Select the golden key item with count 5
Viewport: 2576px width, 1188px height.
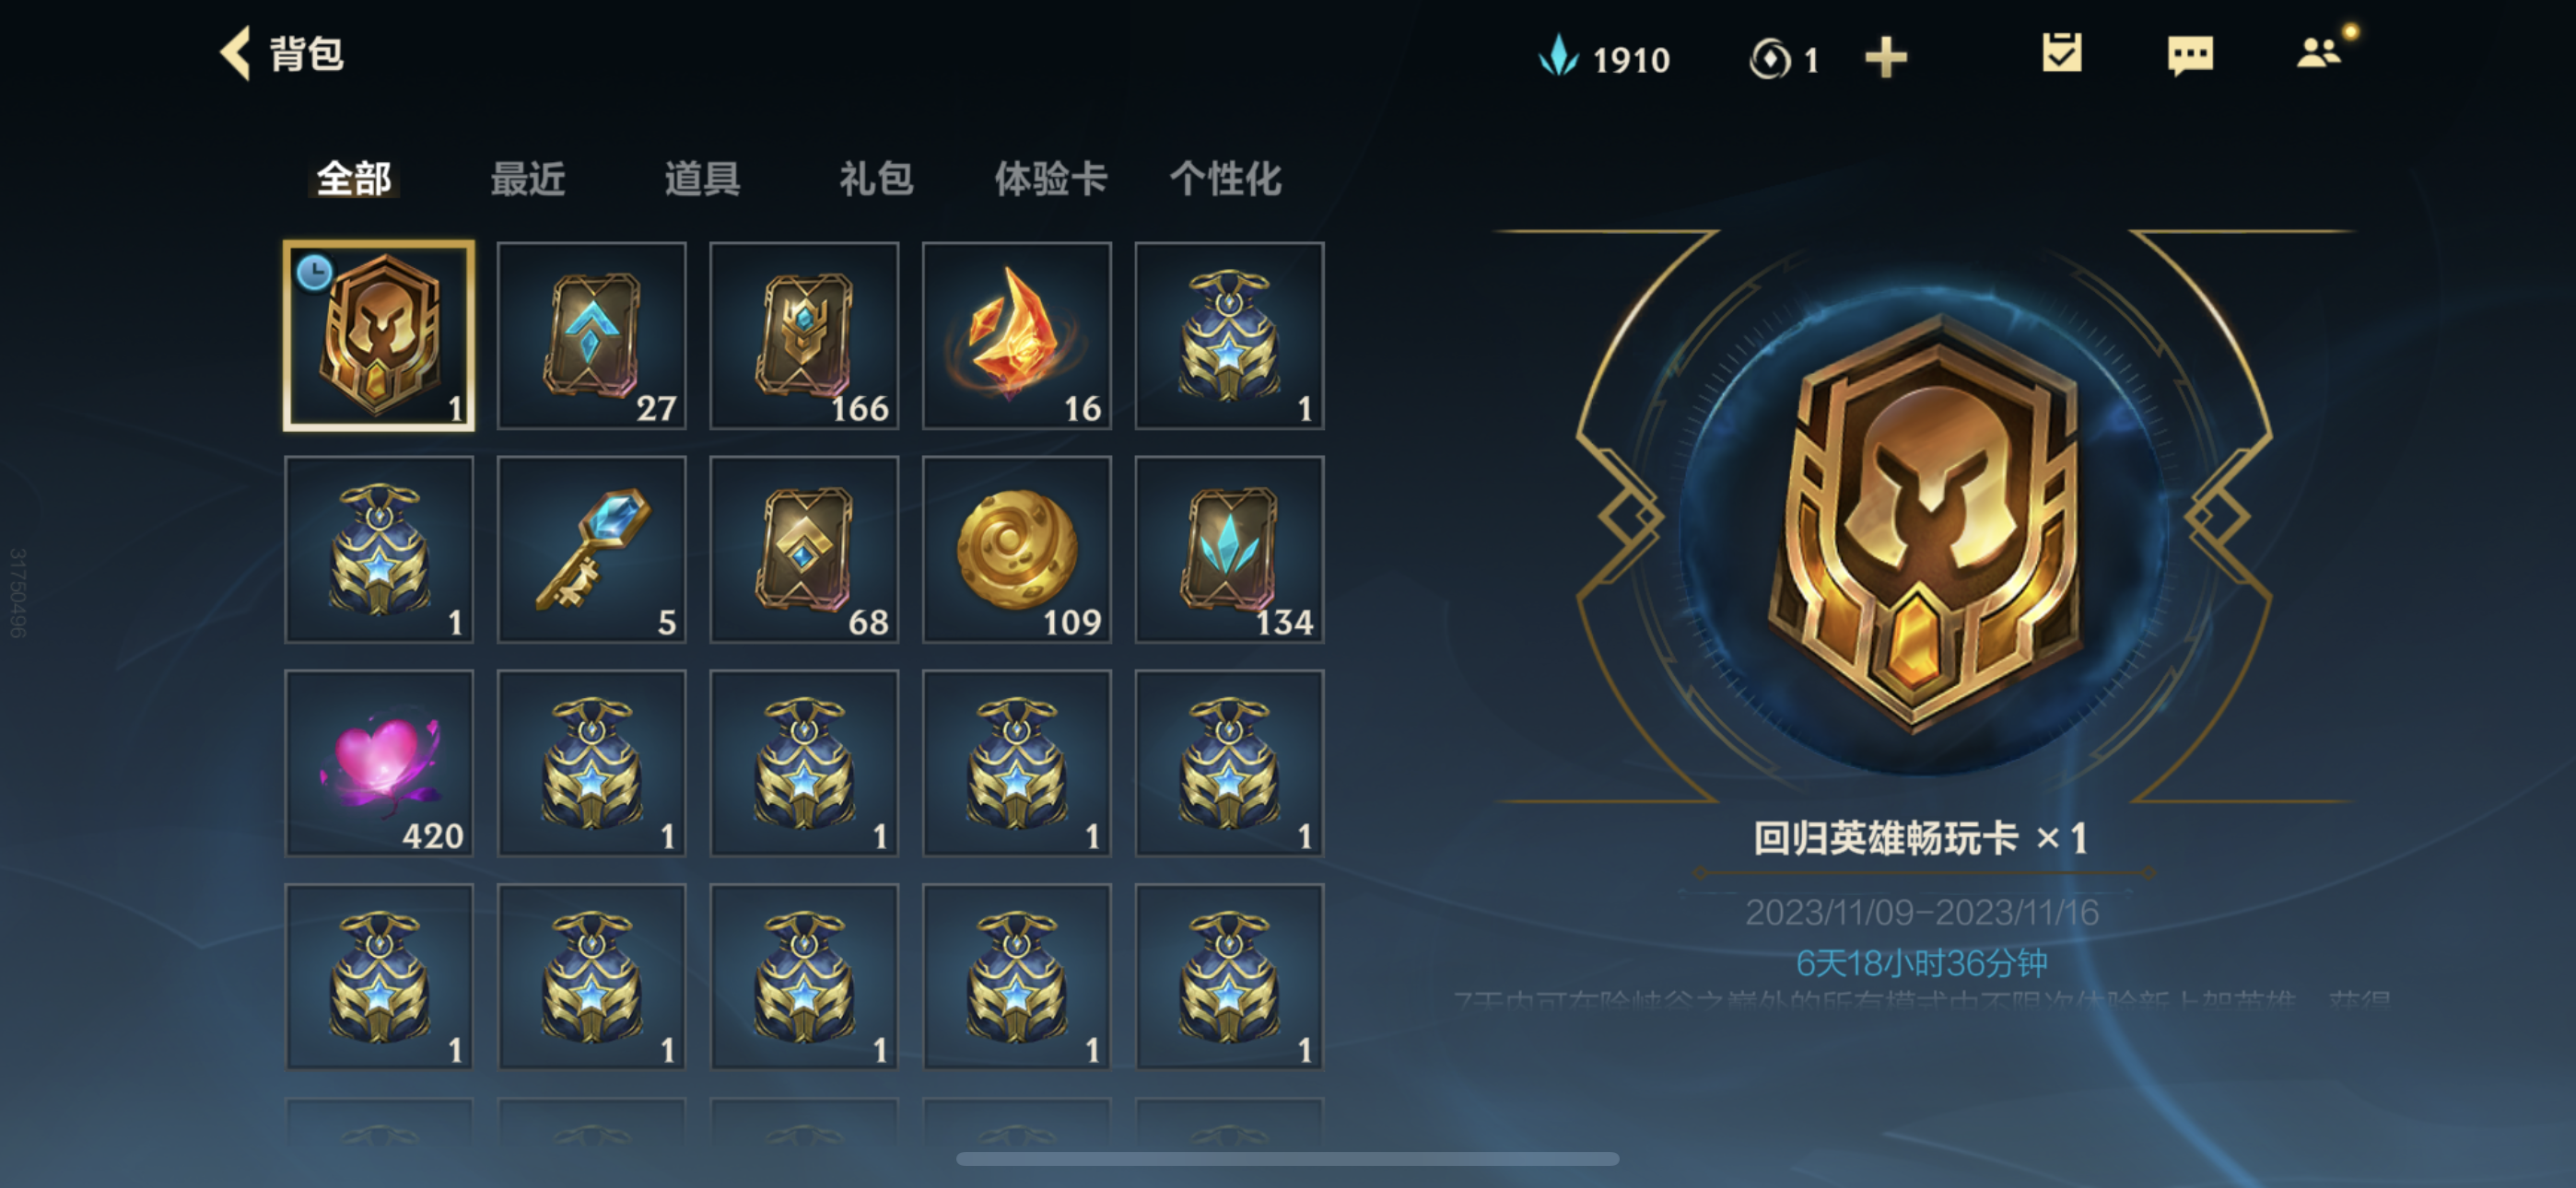[x=592, y=550]
